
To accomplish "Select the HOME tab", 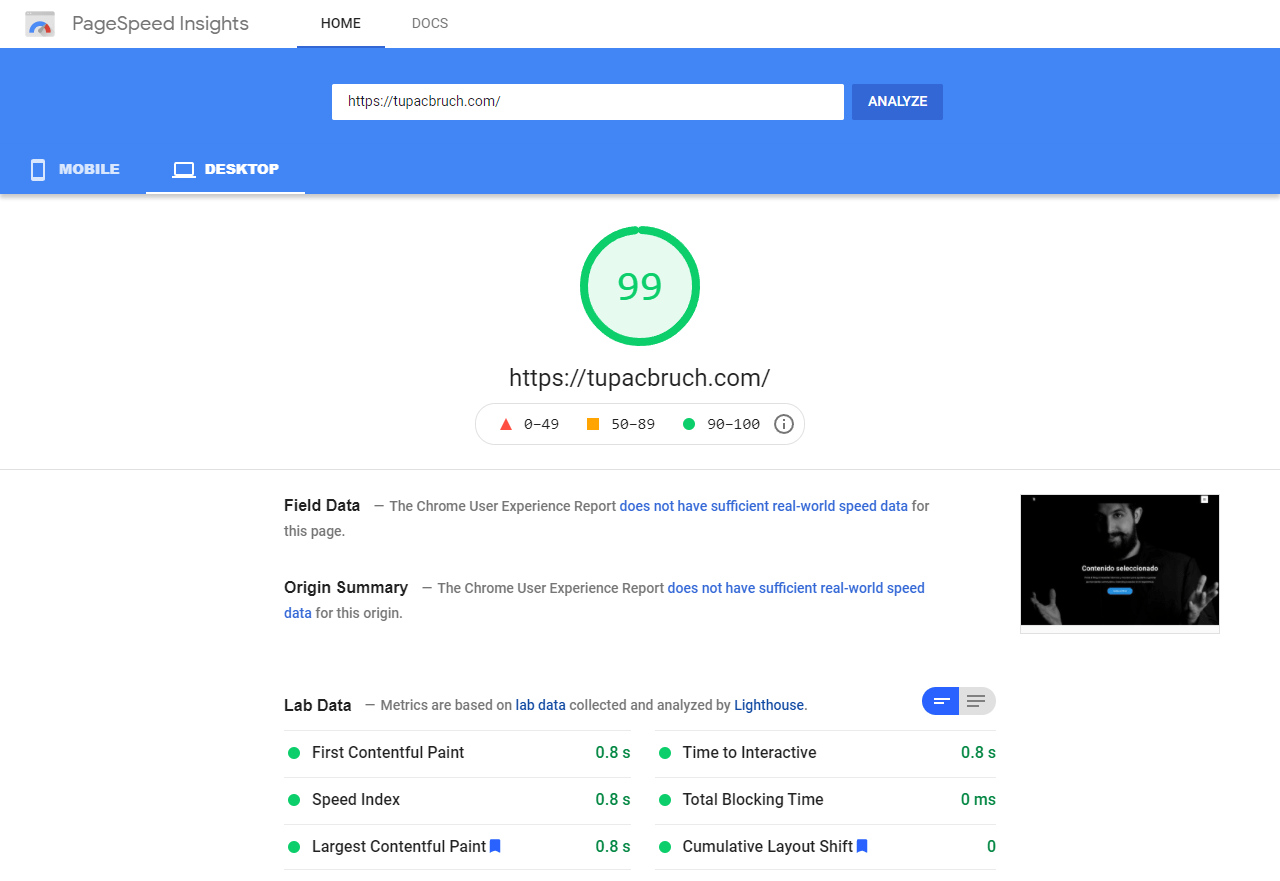I will click(x=340, y=23).
